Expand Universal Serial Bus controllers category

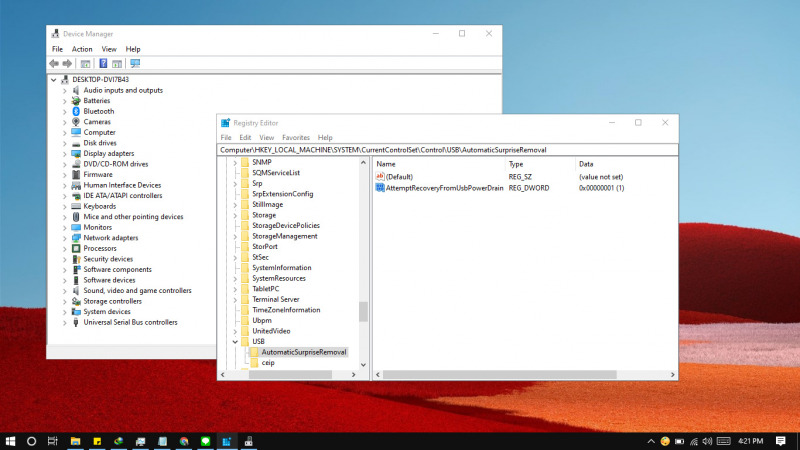point(65,322)
